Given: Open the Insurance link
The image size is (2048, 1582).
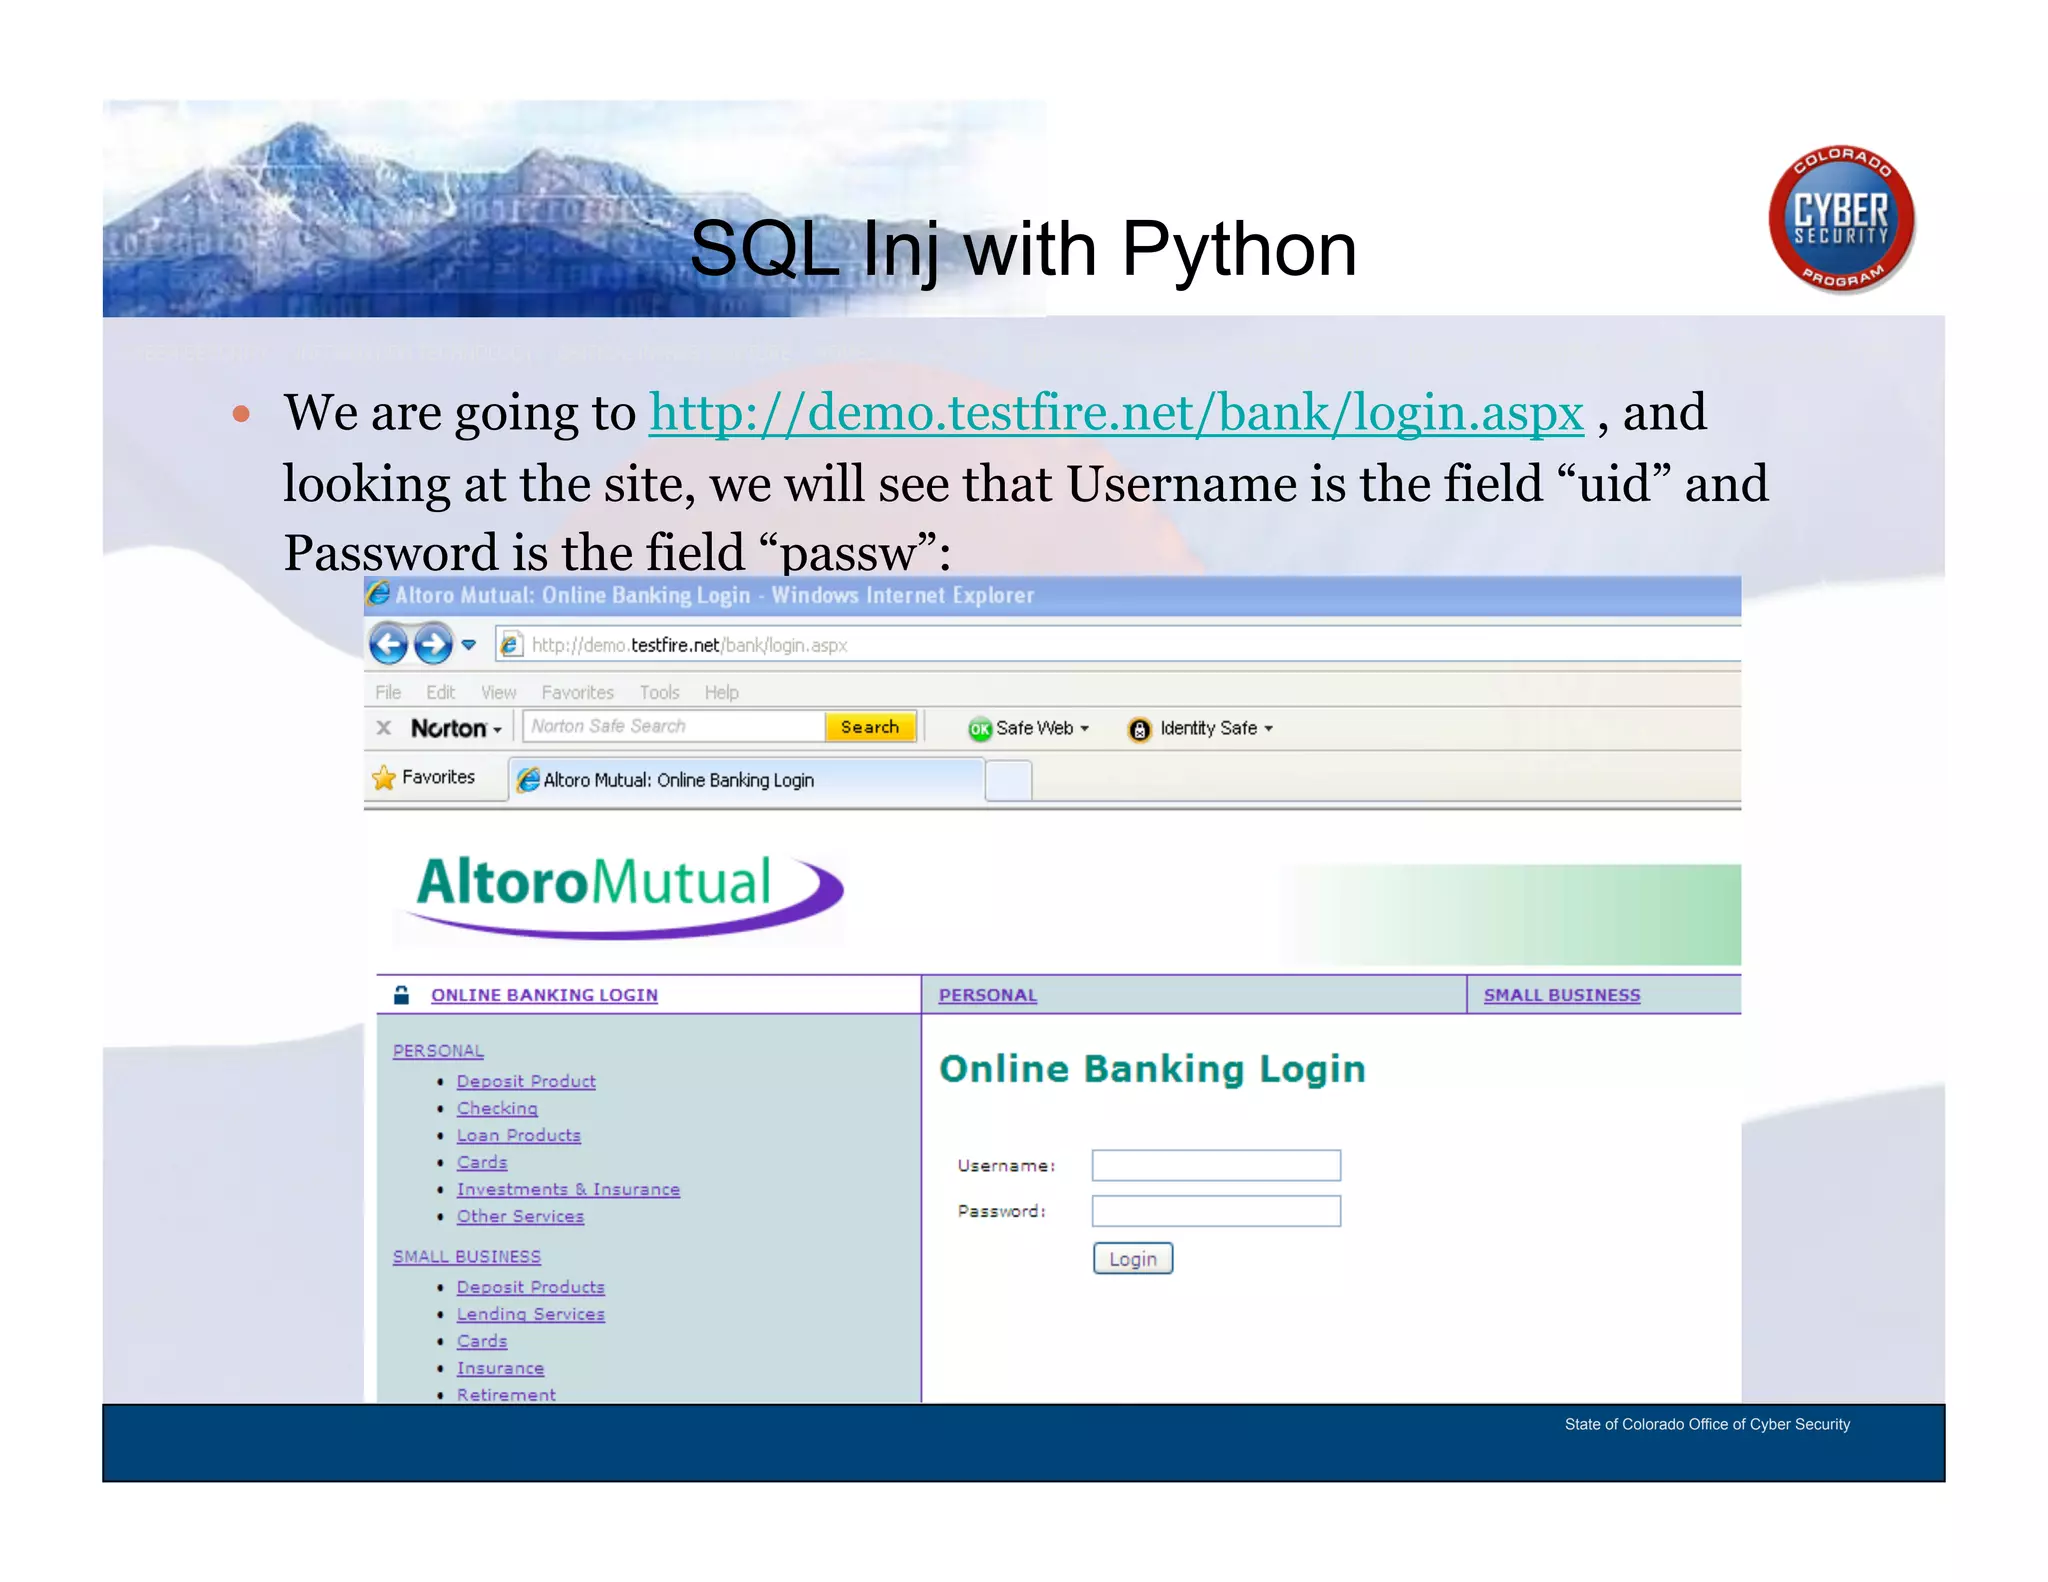Looking at the screenshot, I should (x=500, y=1368).
